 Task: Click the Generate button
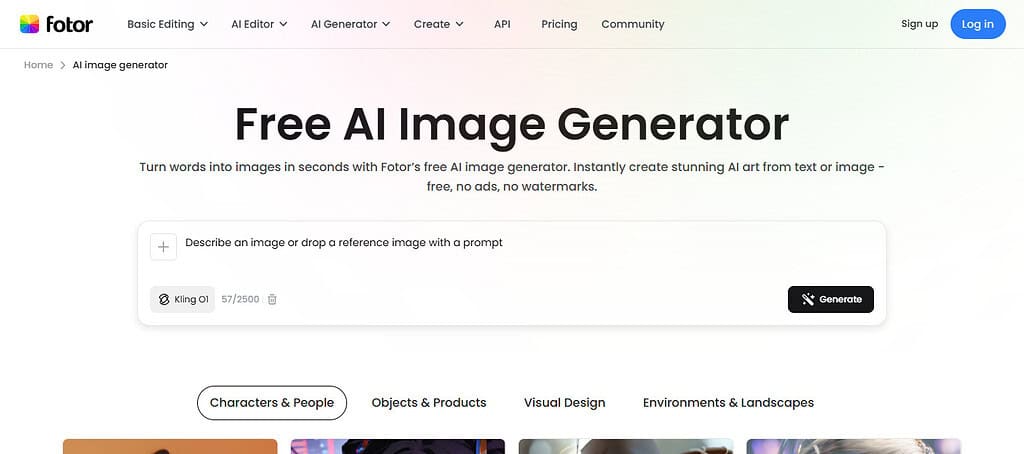click(831, 299)
